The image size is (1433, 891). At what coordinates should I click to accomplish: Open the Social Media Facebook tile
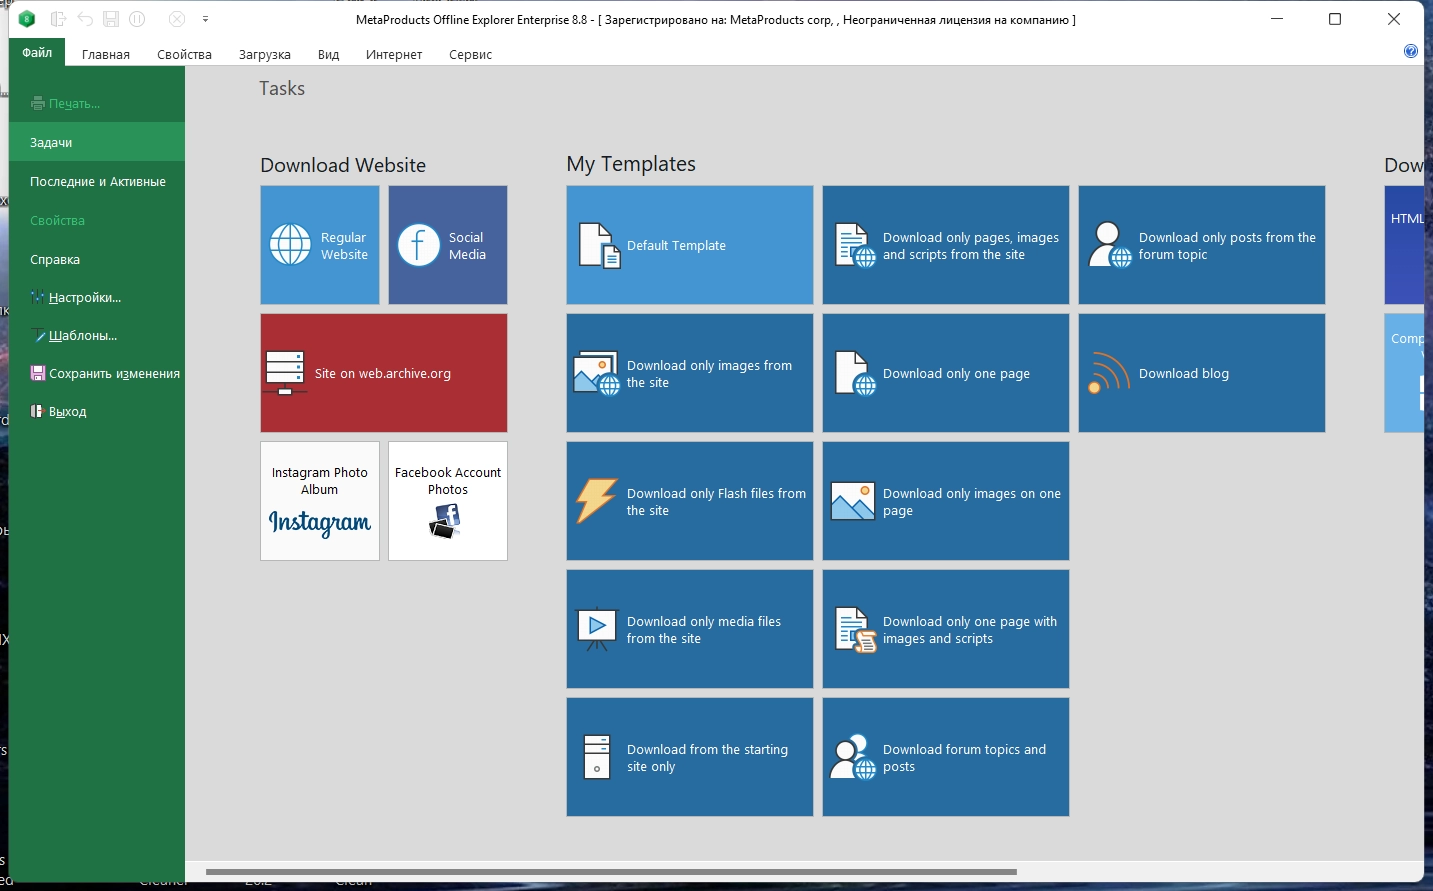coord(448,245)
